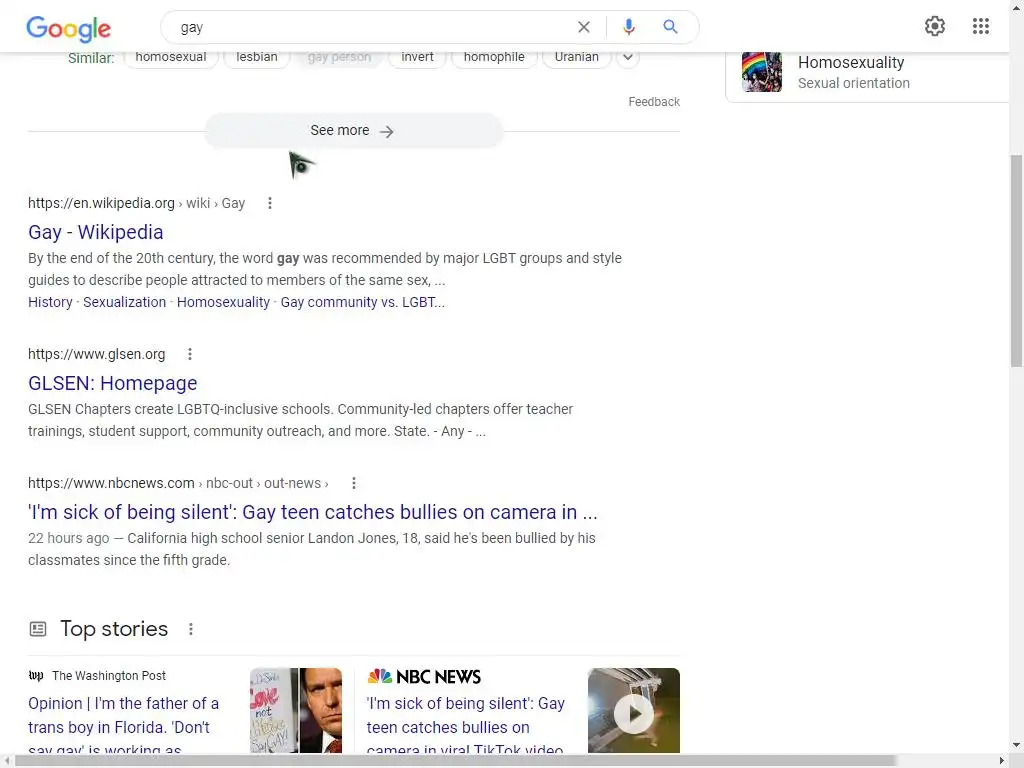Click the horizontal scrollbar right arrow

(1002, 761)
